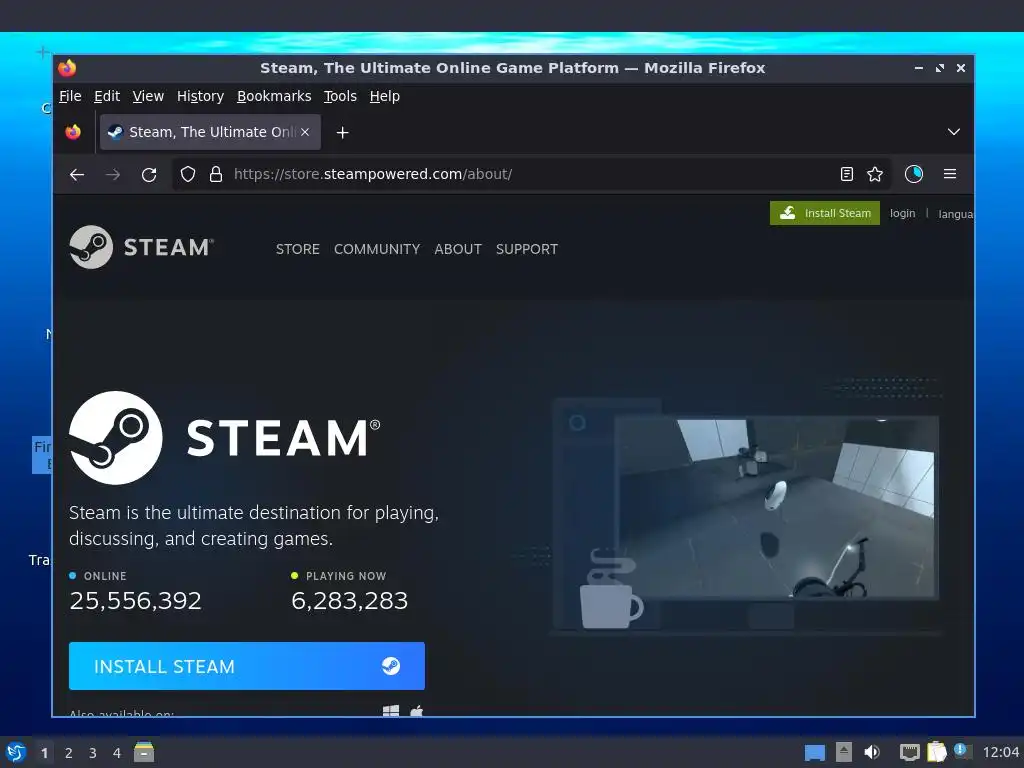Open the History menu
1024x768 pixels.
click(200, 96)
